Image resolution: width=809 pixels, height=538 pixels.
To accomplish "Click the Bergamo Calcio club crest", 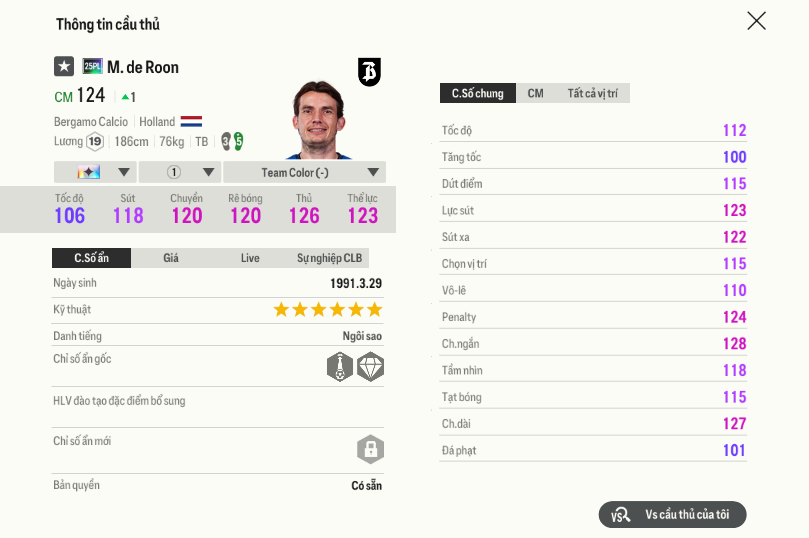I will coord(369,71).
